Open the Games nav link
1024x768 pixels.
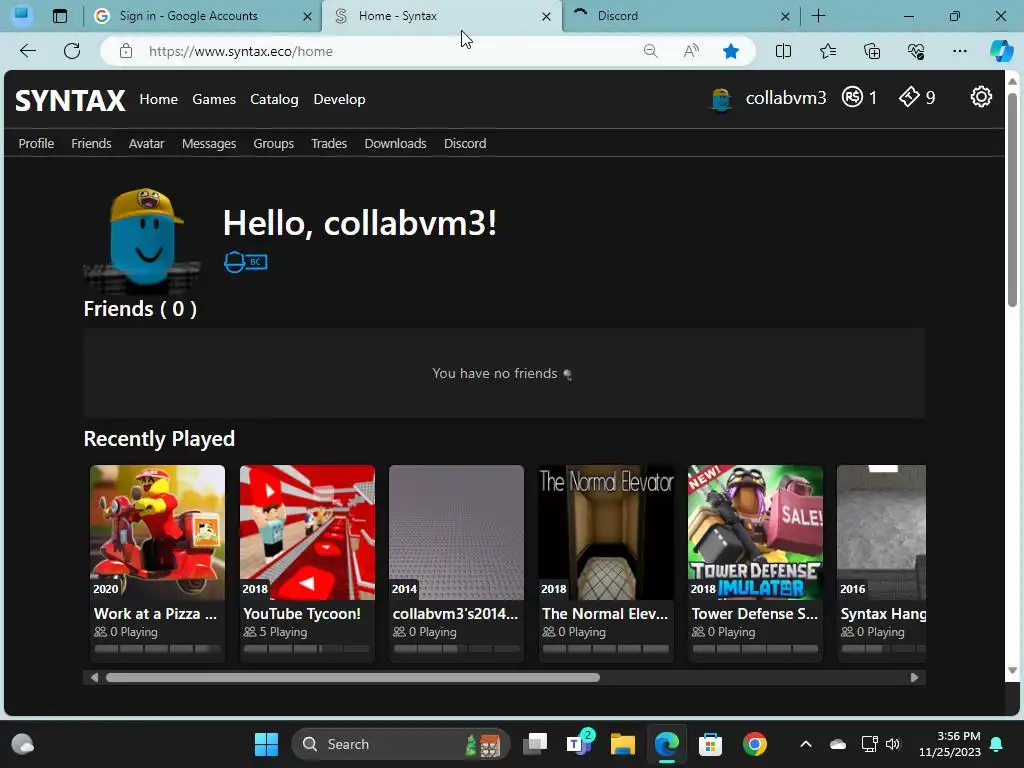point(214,99)
